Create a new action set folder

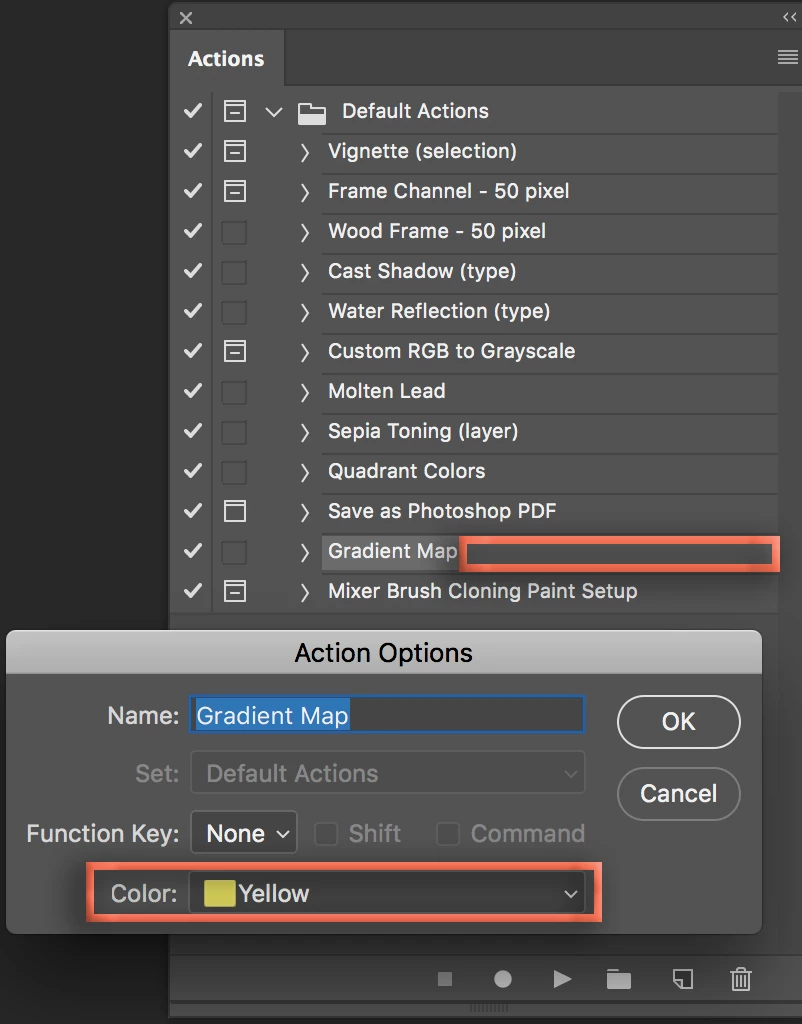pyautogui.click(x=619, y=980)
